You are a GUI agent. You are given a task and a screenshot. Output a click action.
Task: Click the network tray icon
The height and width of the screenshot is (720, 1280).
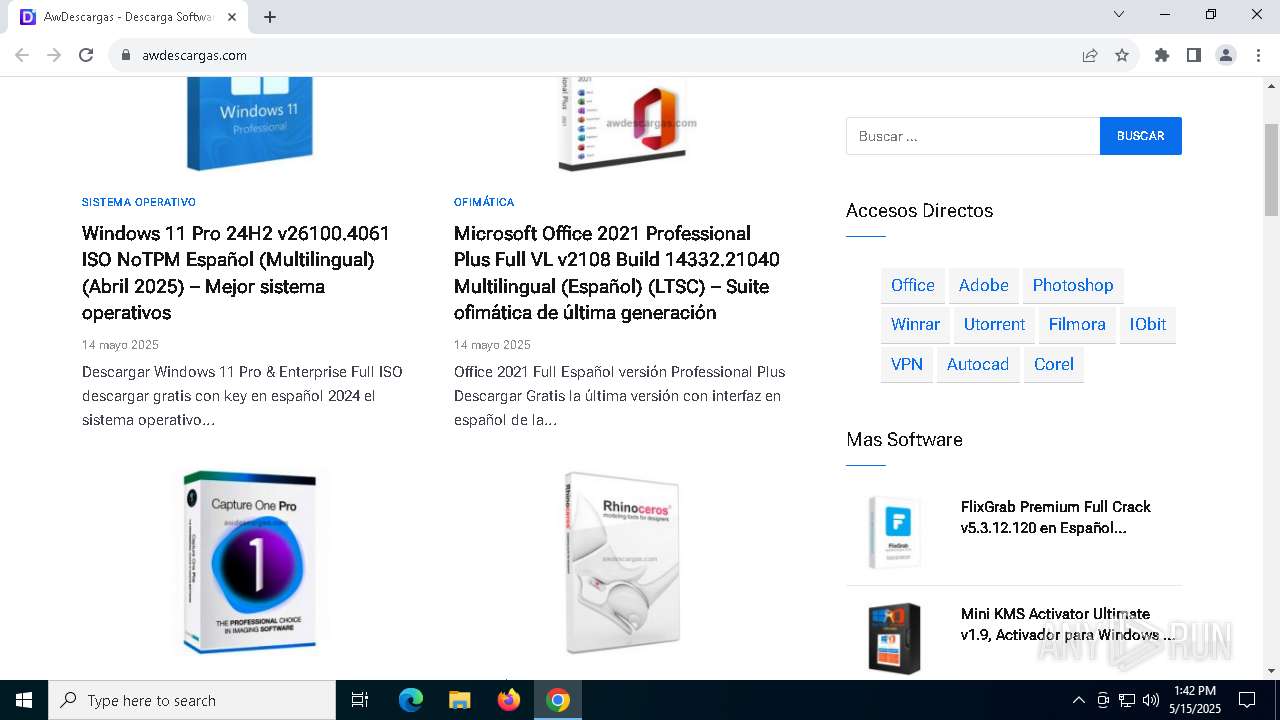coord(1127,700)
